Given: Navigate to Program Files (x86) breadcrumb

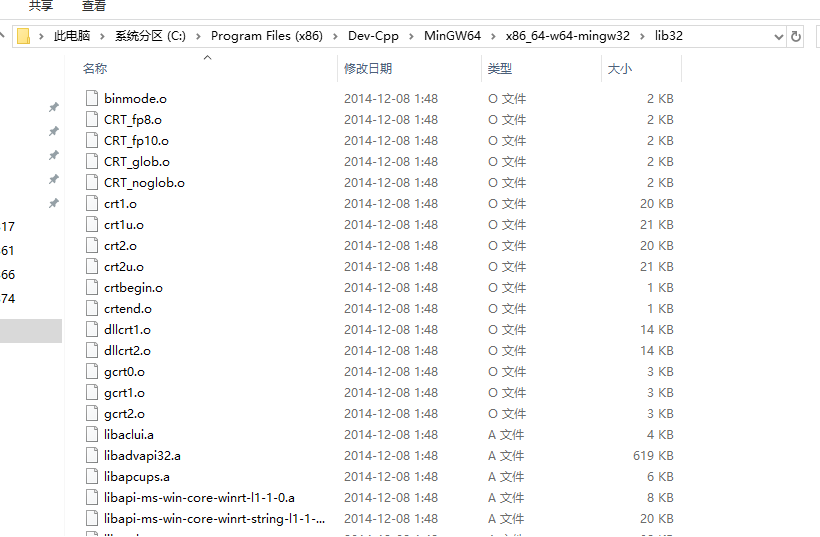Looking at the screenshot, I should 264,36.
